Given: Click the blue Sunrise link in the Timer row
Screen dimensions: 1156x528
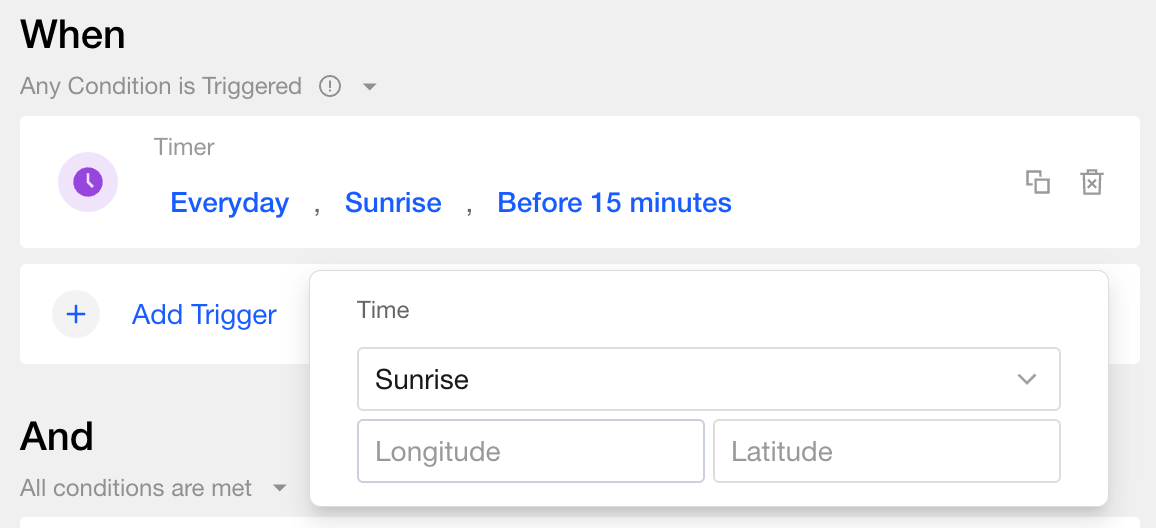Looking at the screenshot, I should tap(393, 203).
